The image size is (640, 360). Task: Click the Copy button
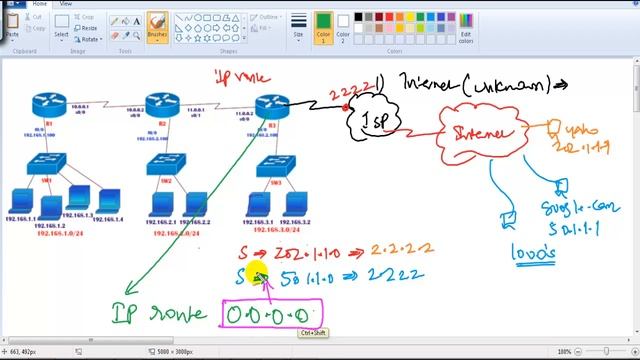pyautogui.click(x=35, y=28)
